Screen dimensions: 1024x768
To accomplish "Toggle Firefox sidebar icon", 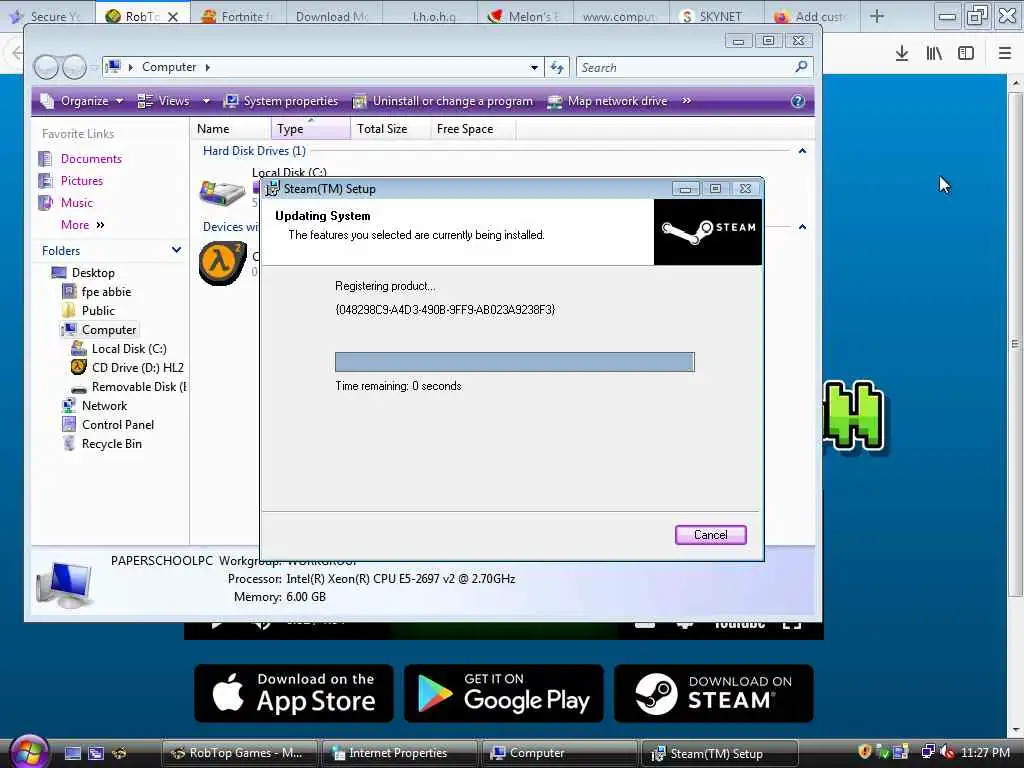I will pos(966,54).
